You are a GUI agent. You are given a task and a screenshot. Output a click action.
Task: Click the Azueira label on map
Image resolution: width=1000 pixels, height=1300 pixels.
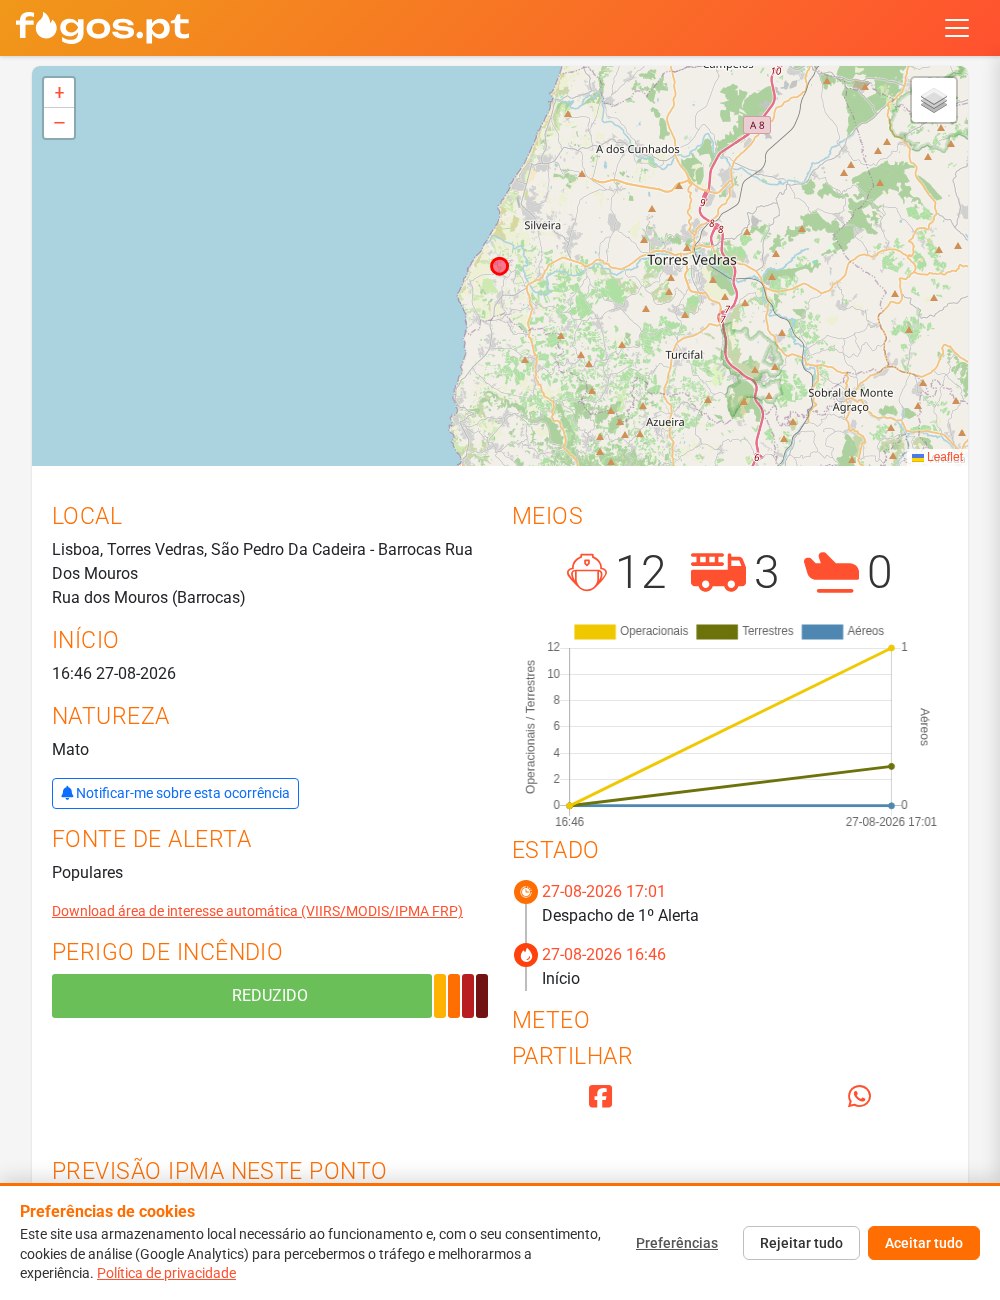coord(665,422)
